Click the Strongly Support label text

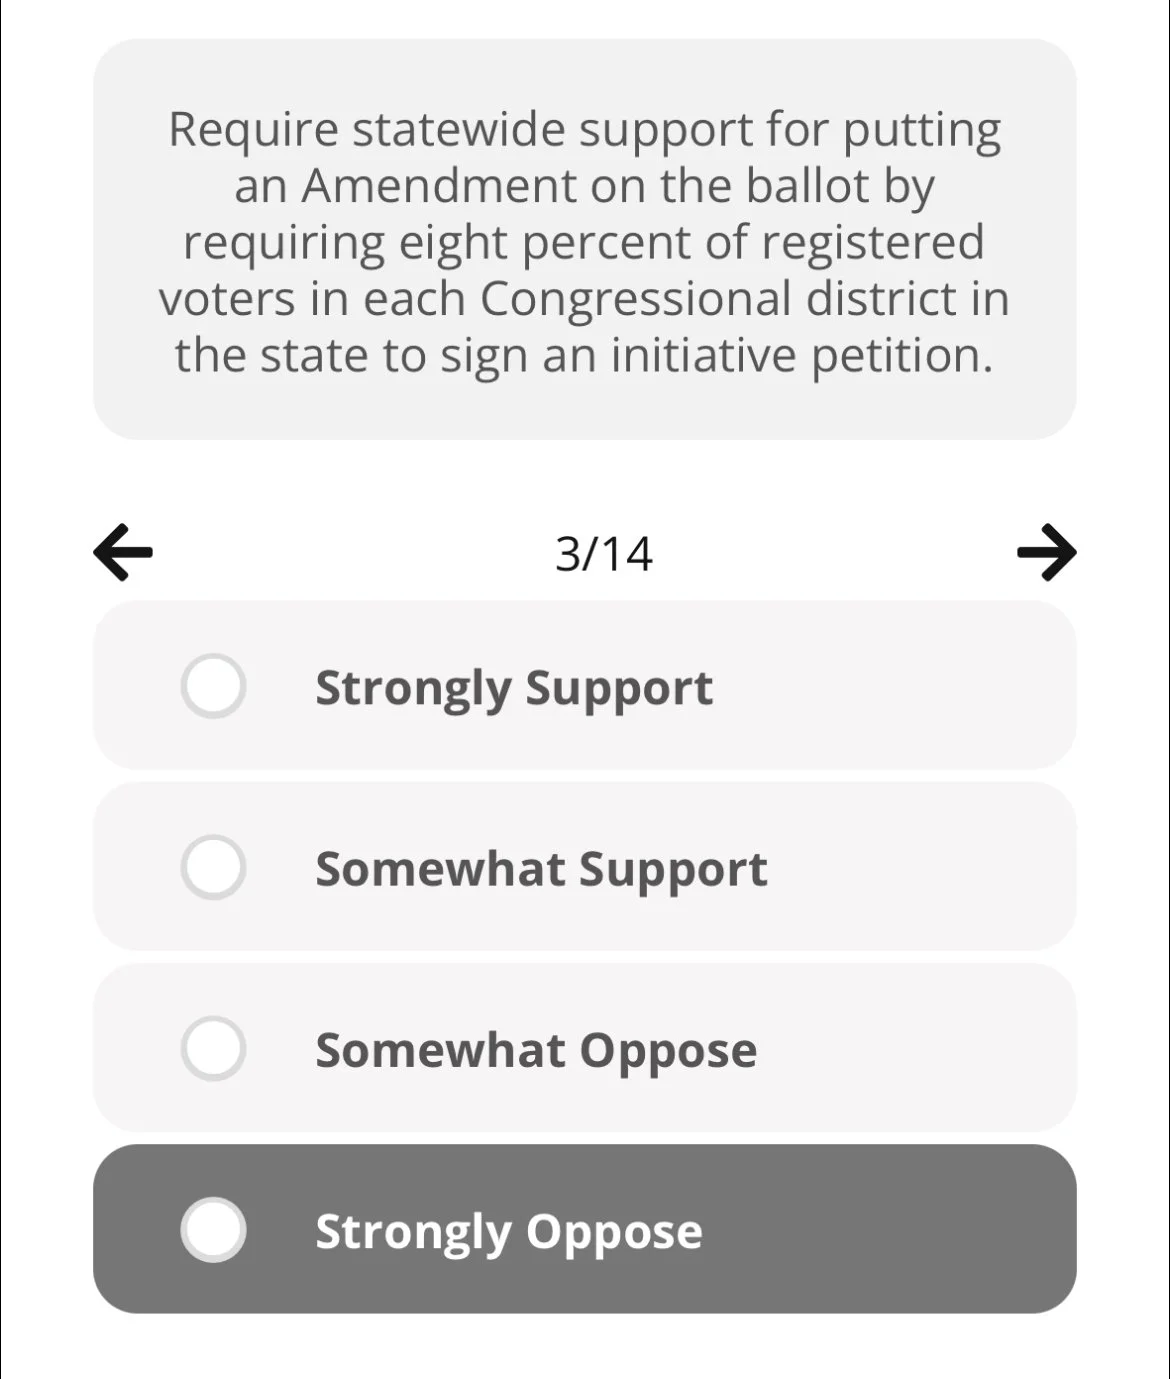pos(514,689)
